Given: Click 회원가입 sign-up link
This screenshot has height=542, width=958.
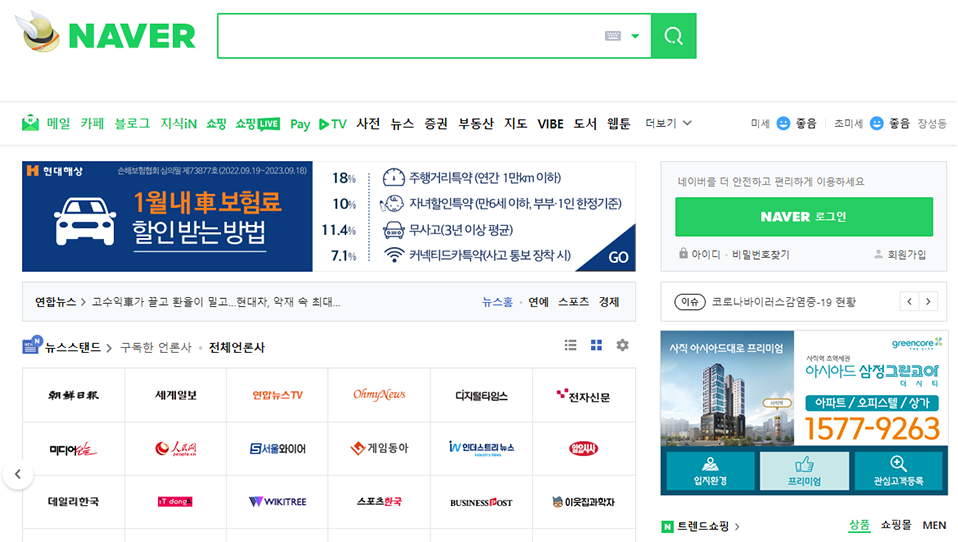Looking at the screenshot, I should [901, 254].
